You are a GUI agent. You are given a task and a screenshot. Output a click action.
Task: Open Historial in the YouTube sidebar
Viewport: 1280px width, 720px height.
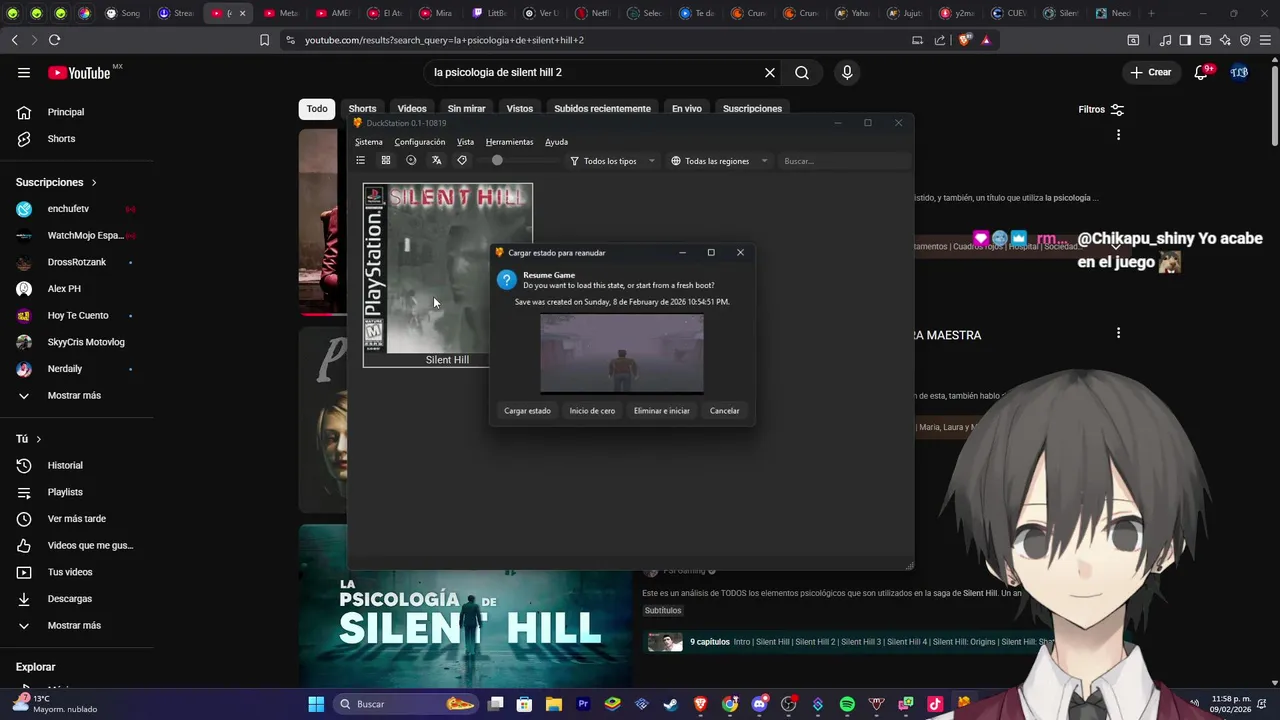pyautogui.click(x=65, y=465)
